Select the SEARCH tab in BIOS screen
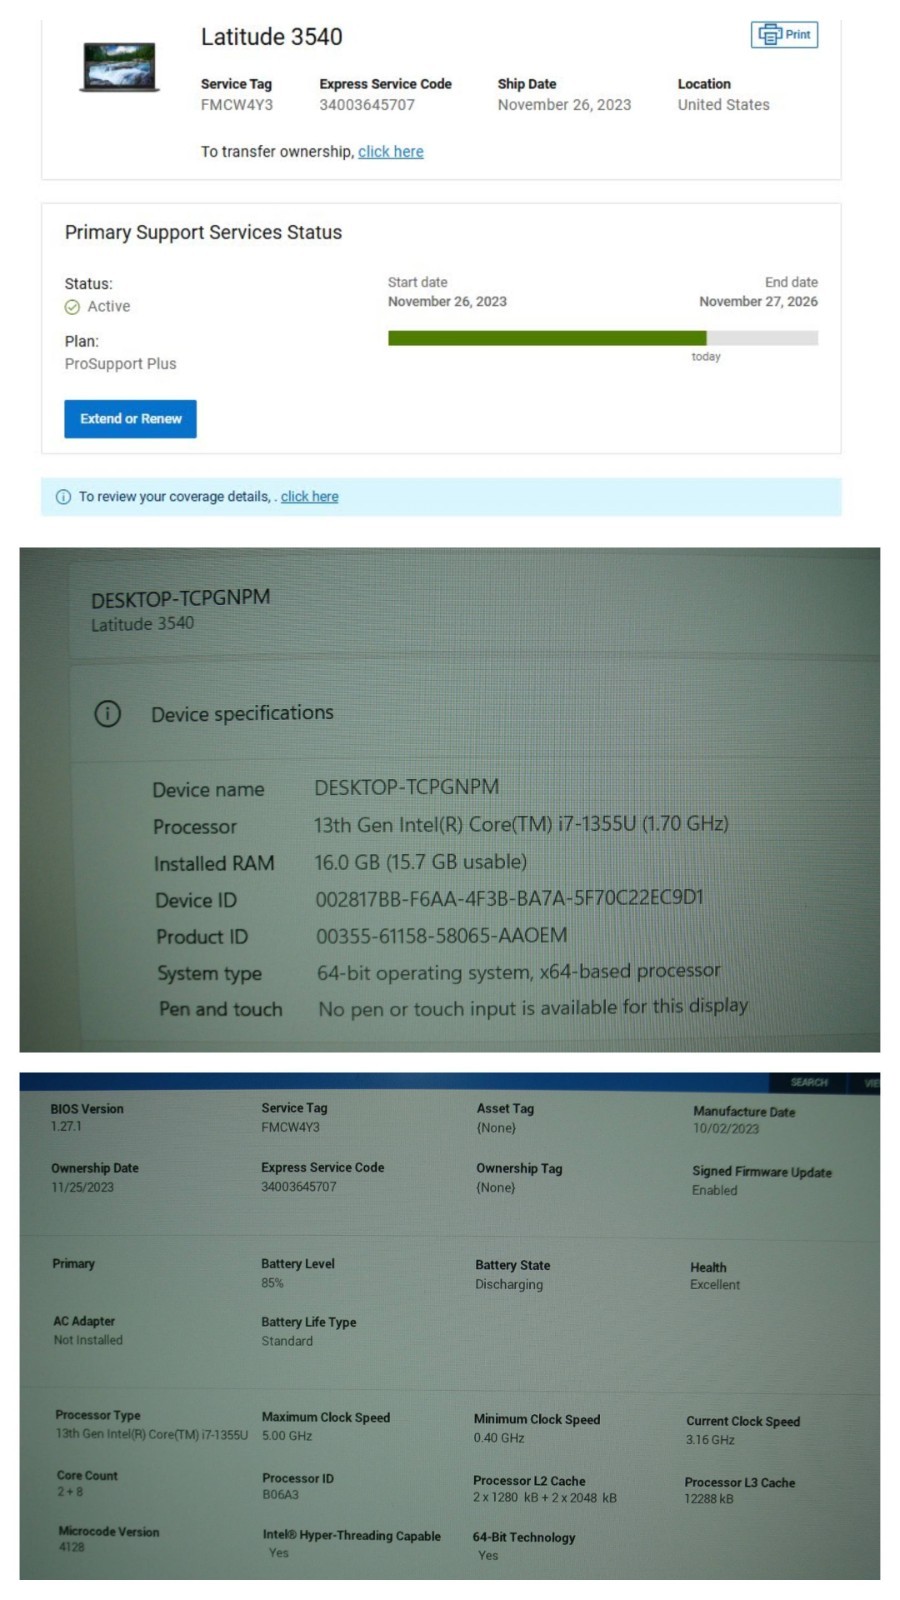This screenshot has width=900, height=1600. tap(808, 1082)
